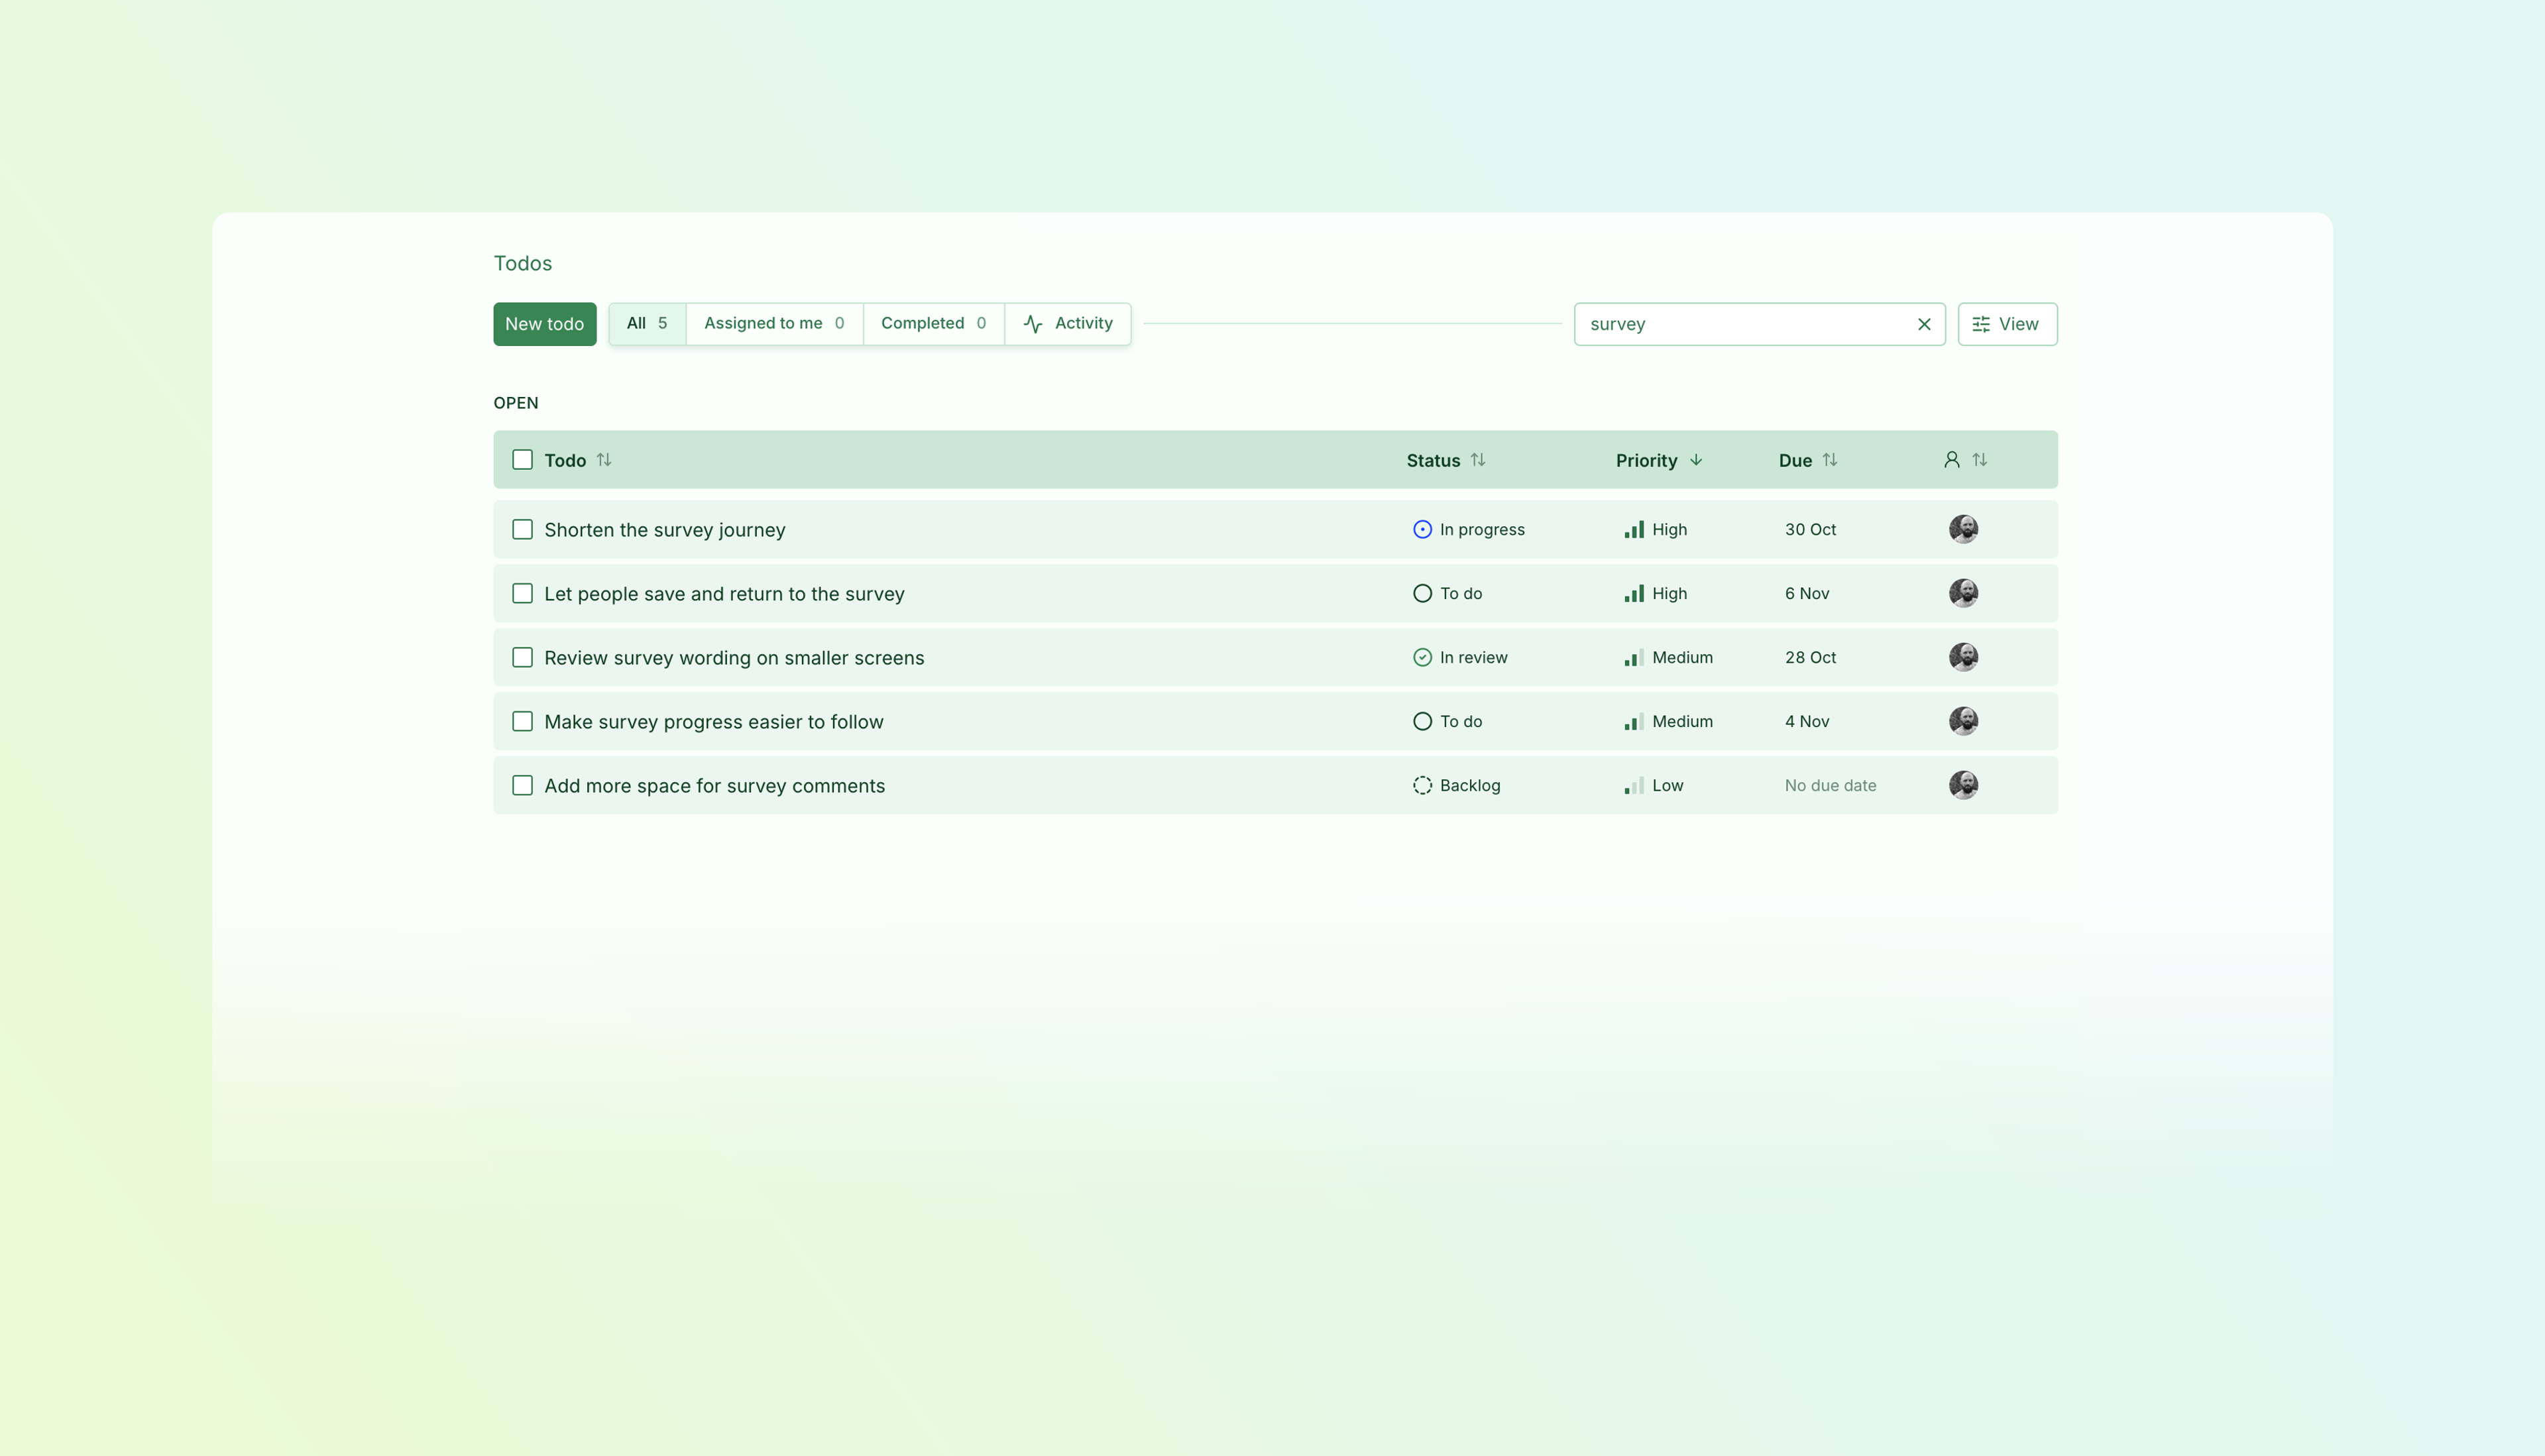Image resolution: width=2545 pixels, height=1456 pixels.
Task: Click To do status circle for Make survey progress row
Action: coord(1422,721)
